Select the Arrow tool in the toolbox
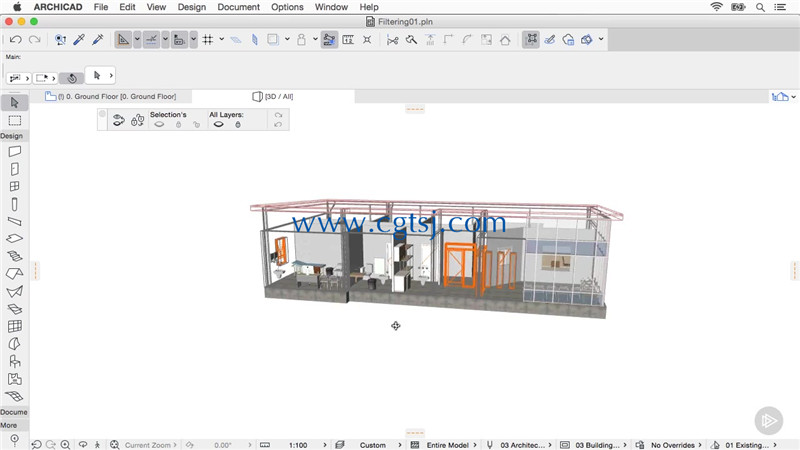This screenshot has width=800, height=450. click(14, 103)
